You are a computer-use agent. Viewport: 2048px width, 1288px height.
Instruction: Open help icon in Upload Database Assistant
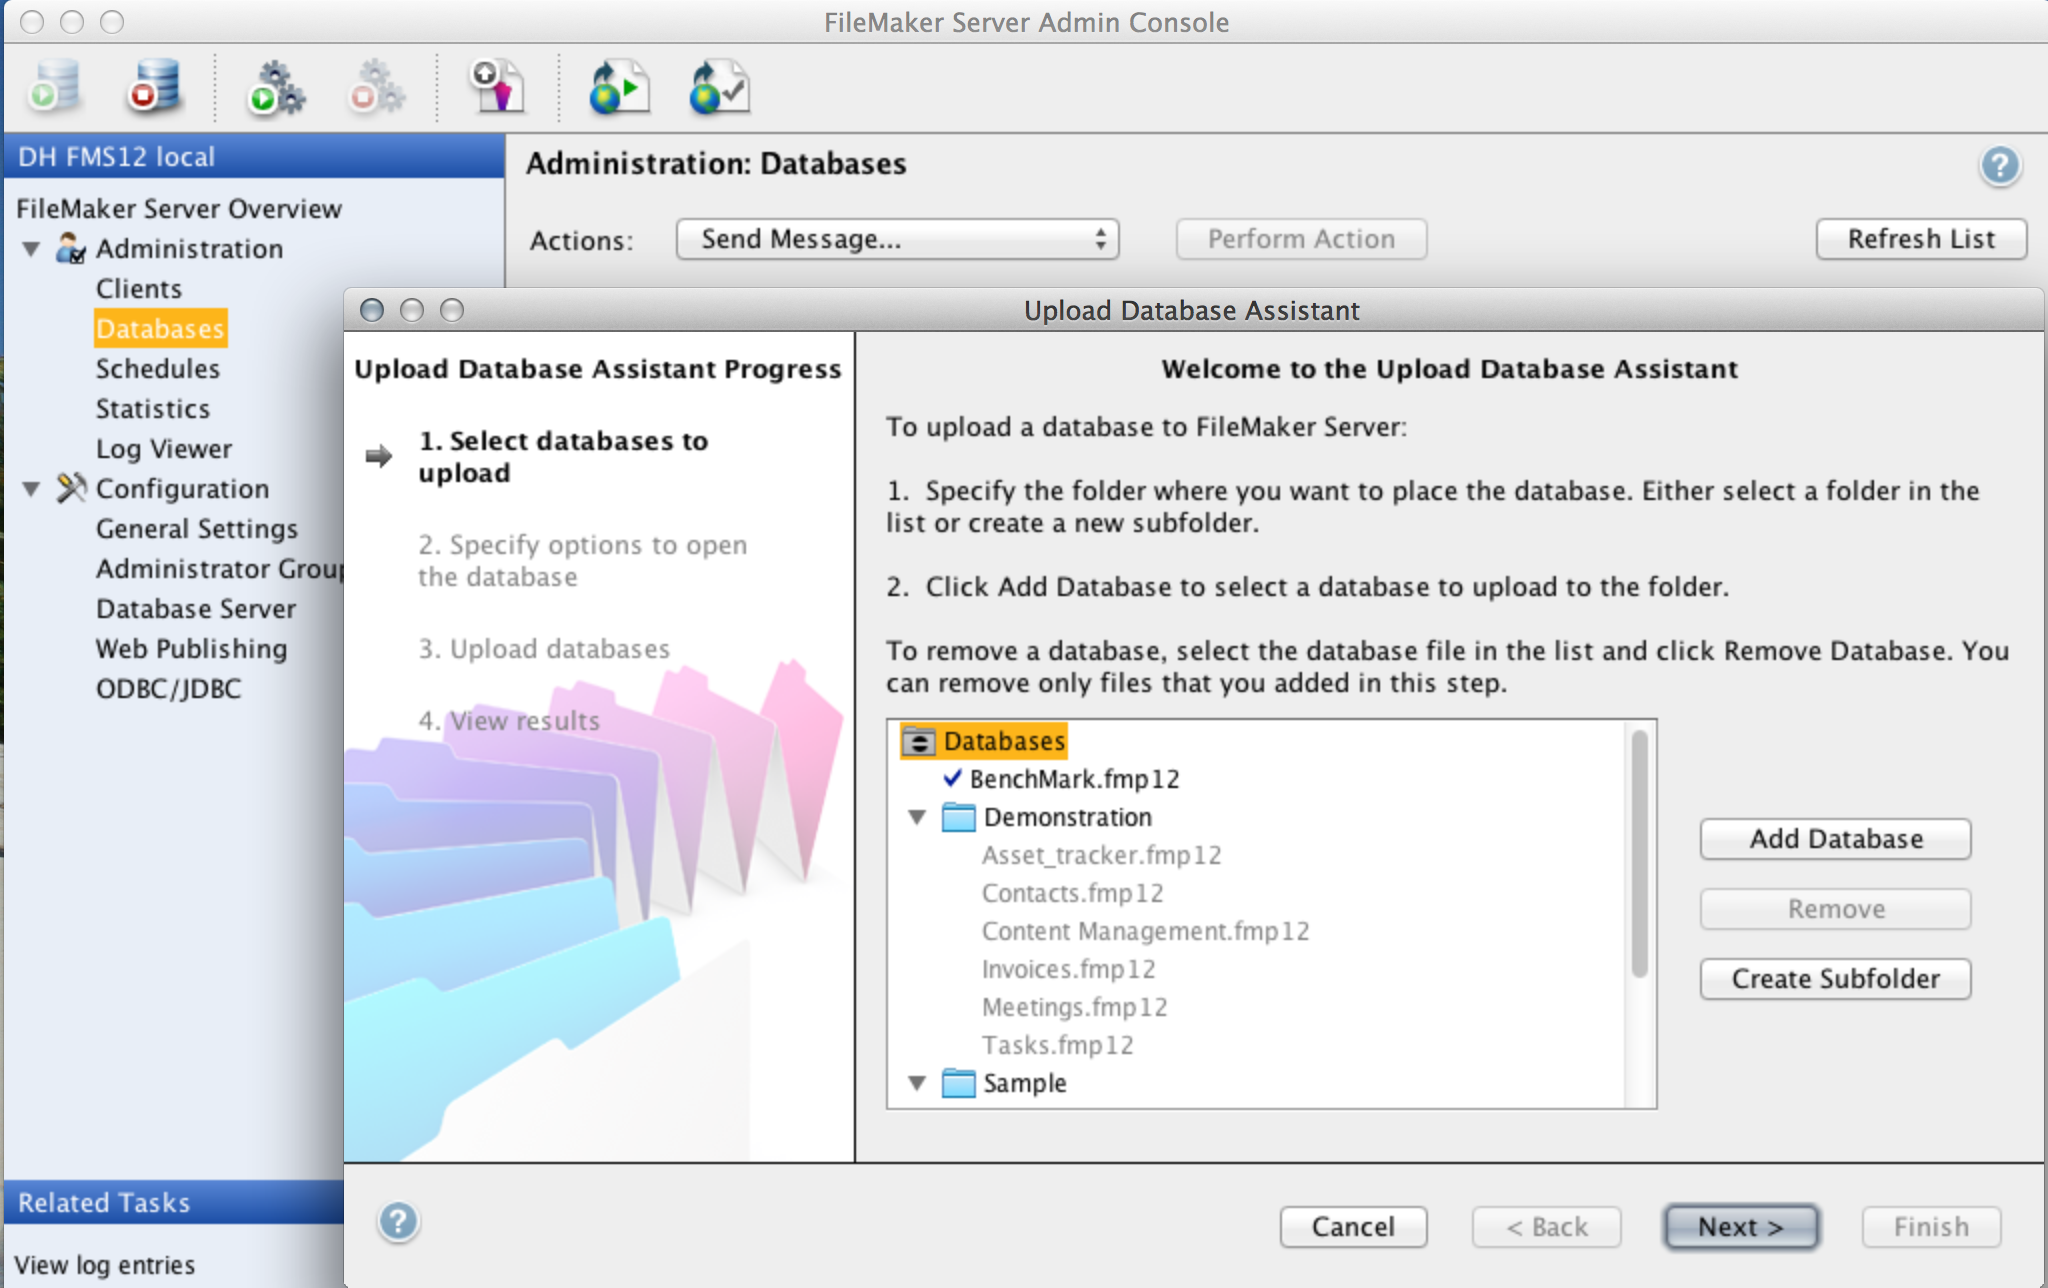tap(398, 1222)
